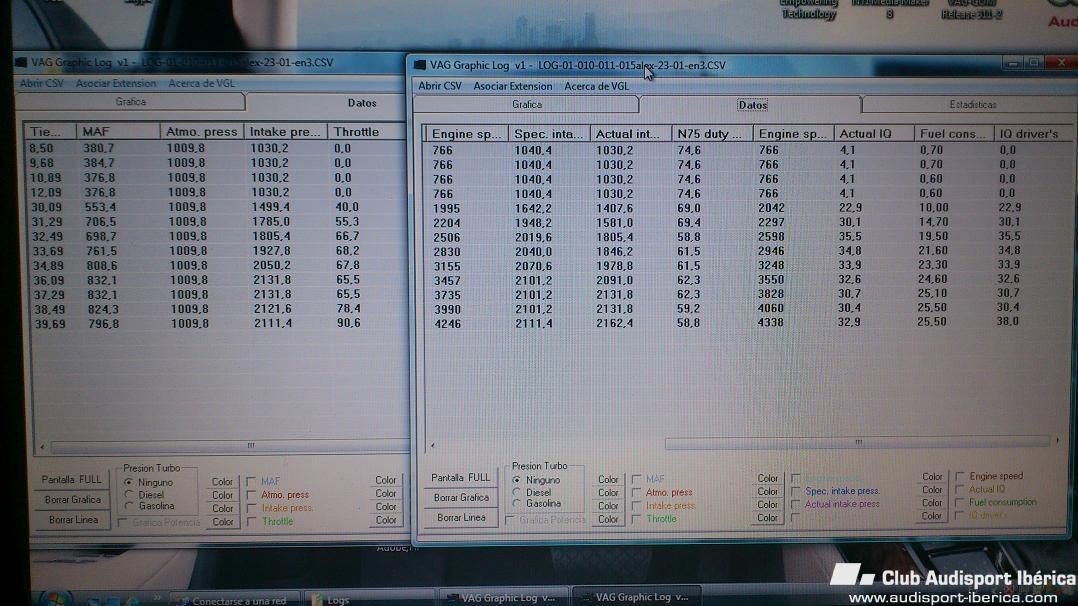
Task: Open Asociar Extension menu in front window
Action: pos(512,86)
